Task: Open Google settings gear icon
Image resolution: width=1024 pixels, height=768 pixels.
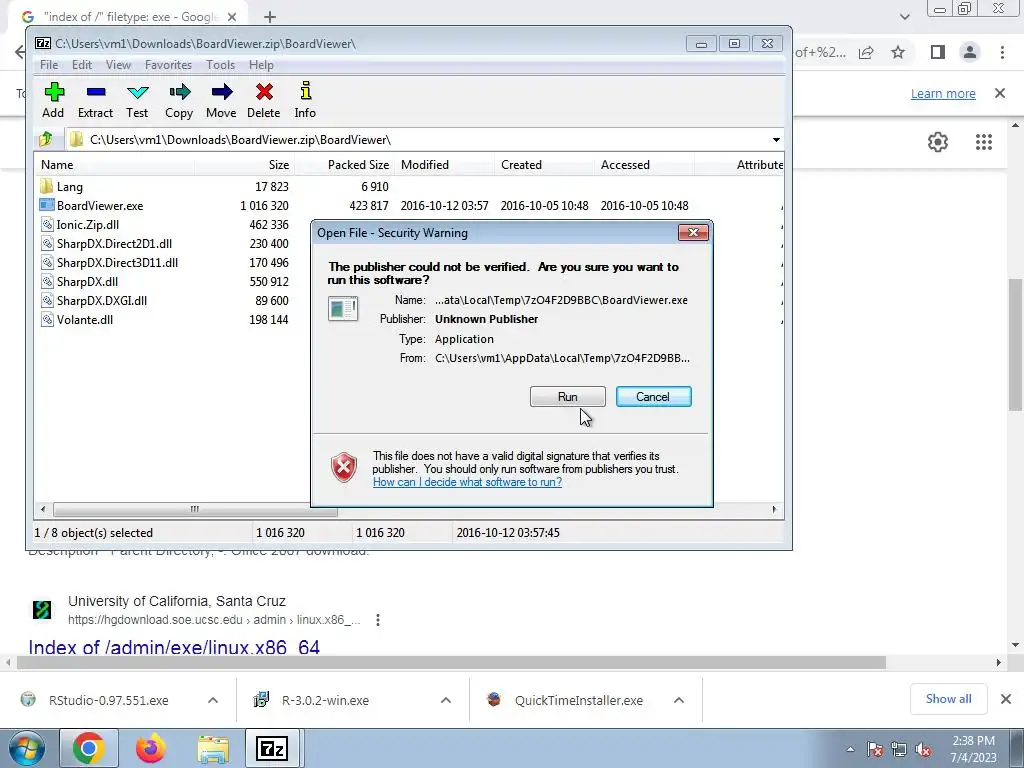Action: click(938, 142)
